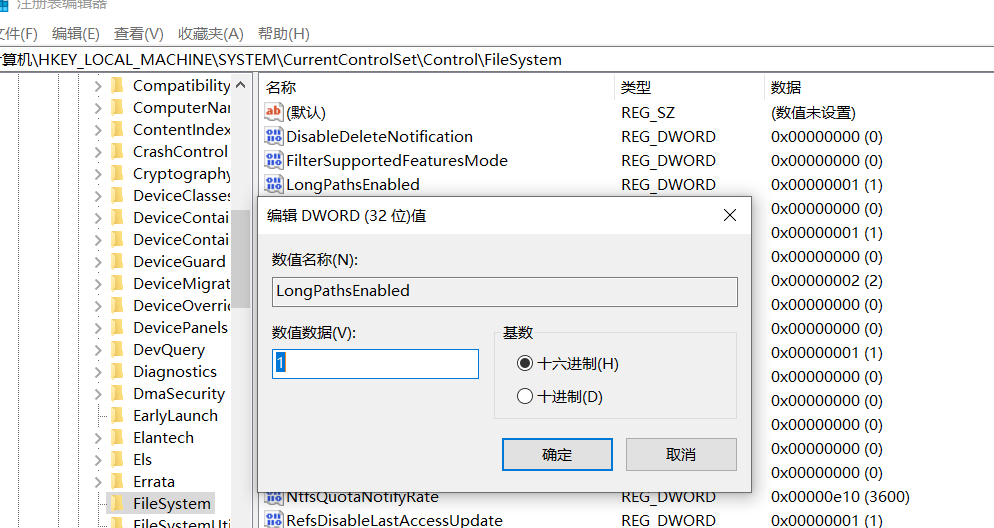Click the Els folder icon

pos(117,460)
